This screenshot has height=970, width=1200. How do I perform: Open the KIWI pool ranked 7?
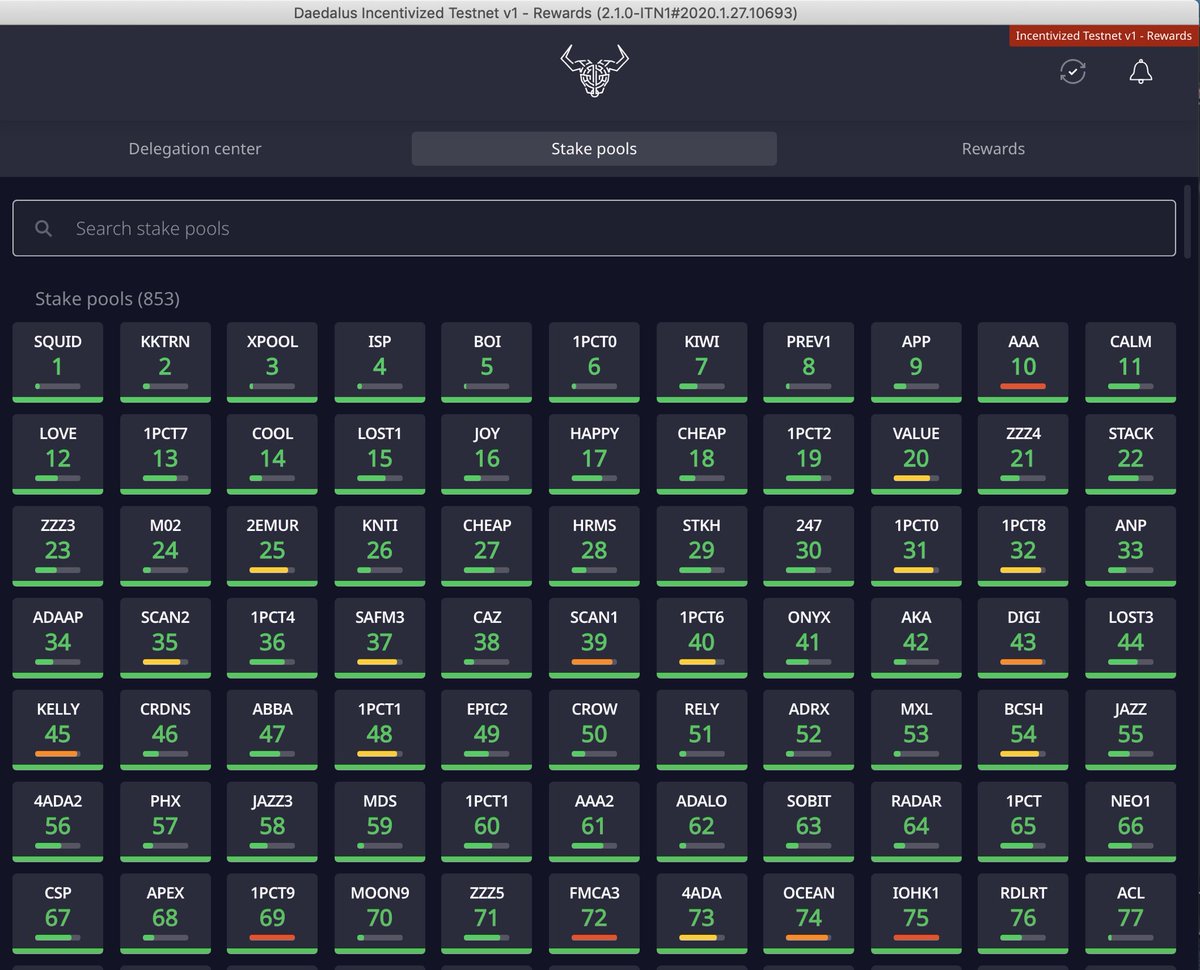pos(701,362)
